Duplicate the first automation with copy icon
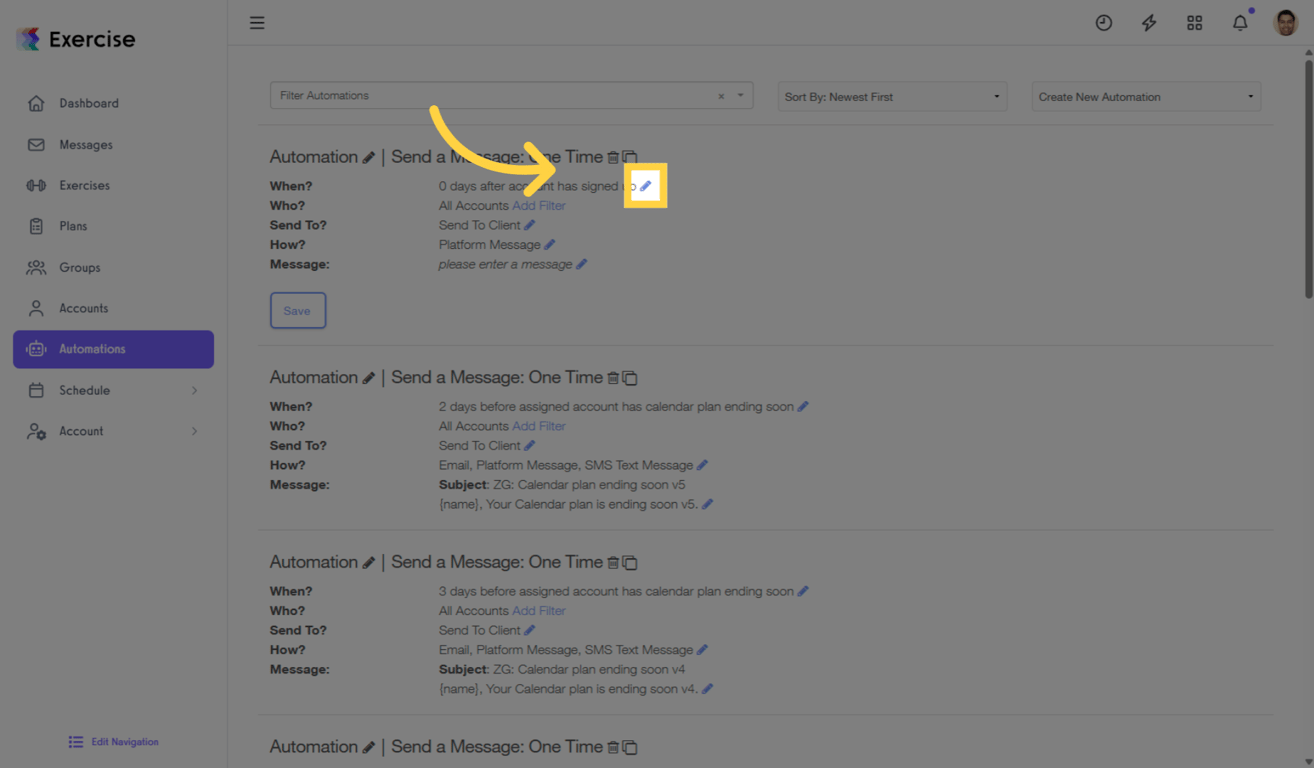 (630, 158)
